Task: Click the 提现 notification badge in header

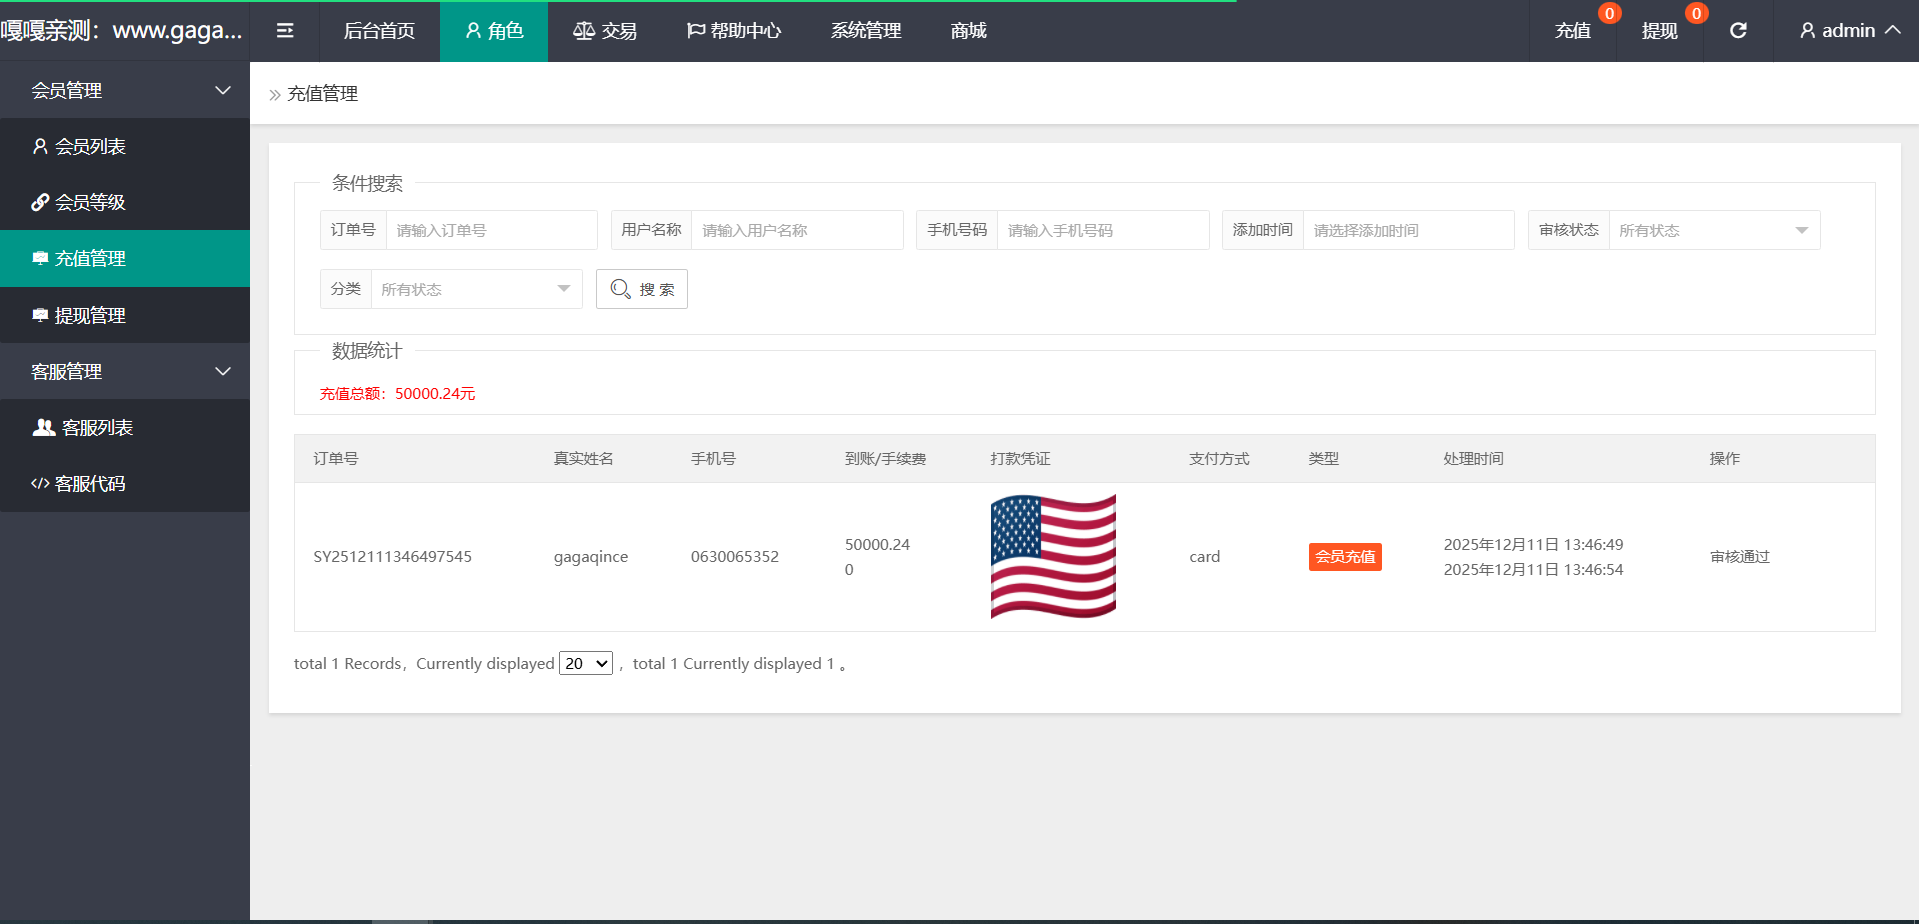Action: (x=1696, y=13)
